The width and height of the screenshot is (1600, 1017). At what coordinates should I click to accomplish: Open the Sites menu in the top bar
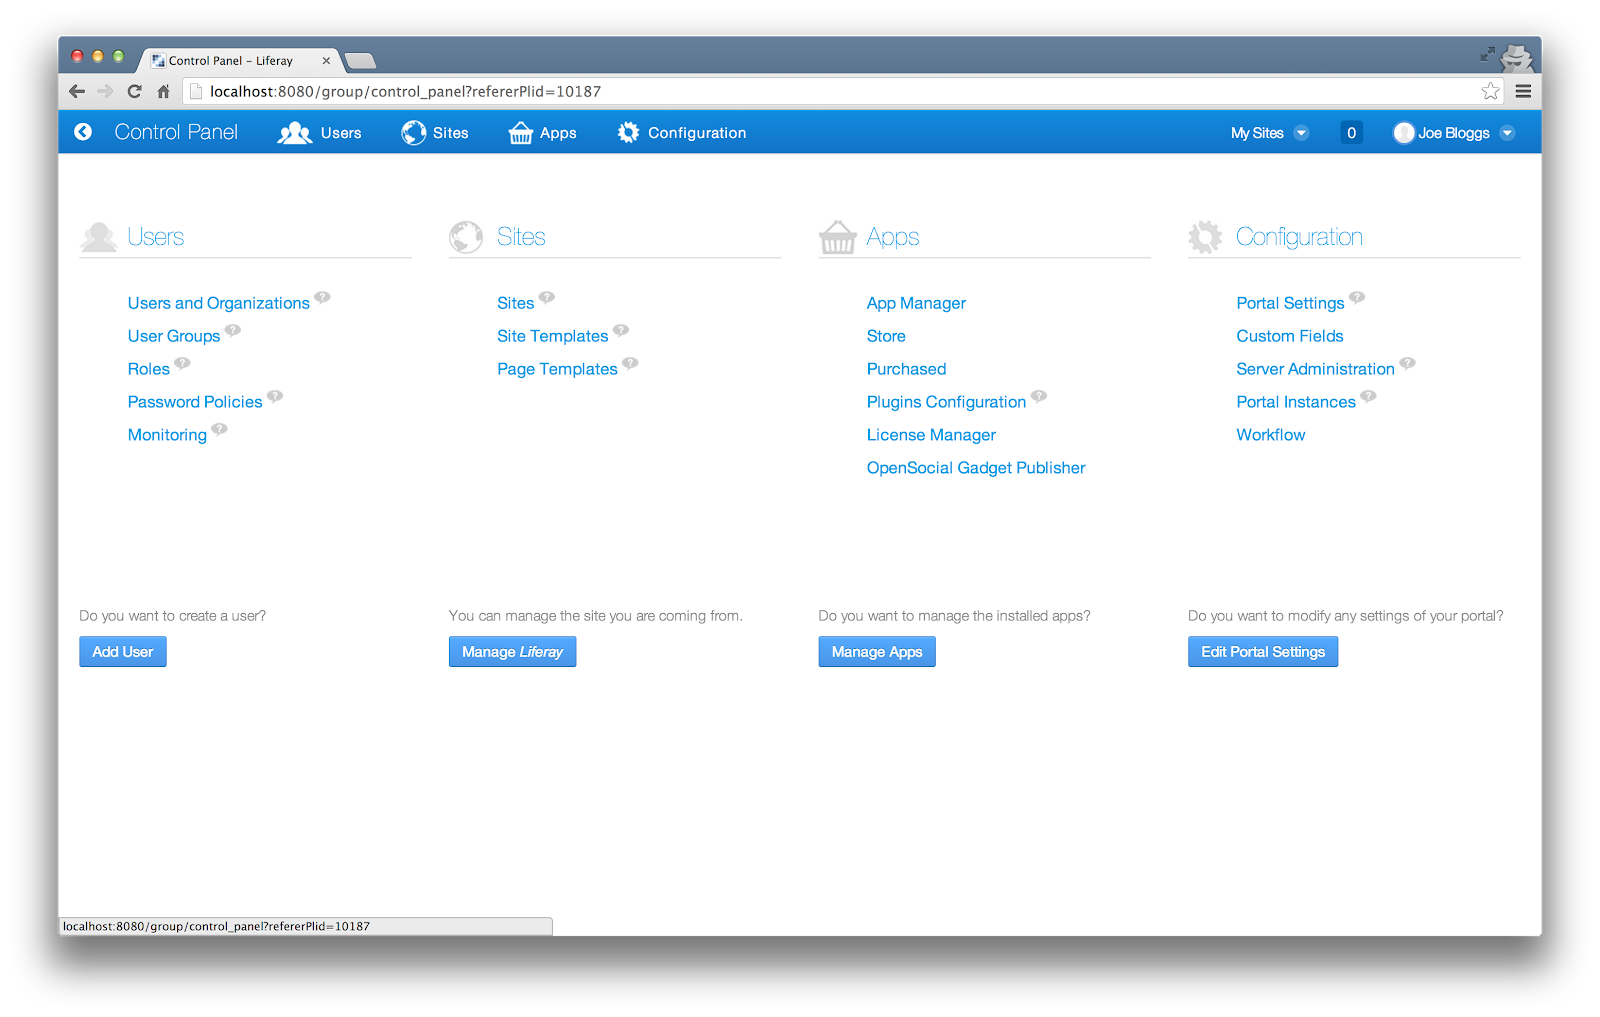435,133
